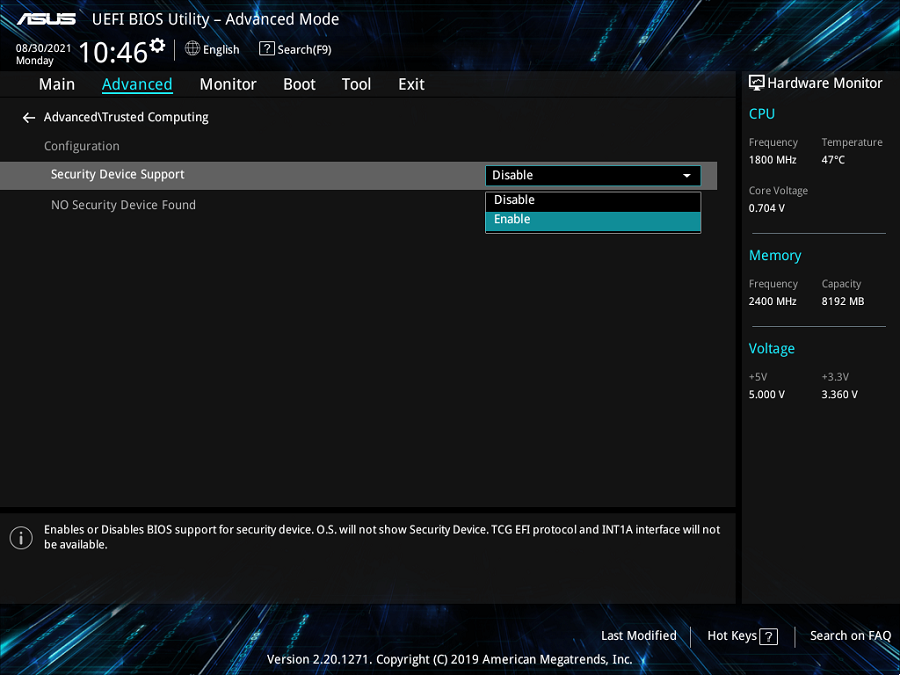This screenshot has height=675, width=900.
Task: Click the CPU heading in Hardware Monitor
Action: tap(762, 114)
